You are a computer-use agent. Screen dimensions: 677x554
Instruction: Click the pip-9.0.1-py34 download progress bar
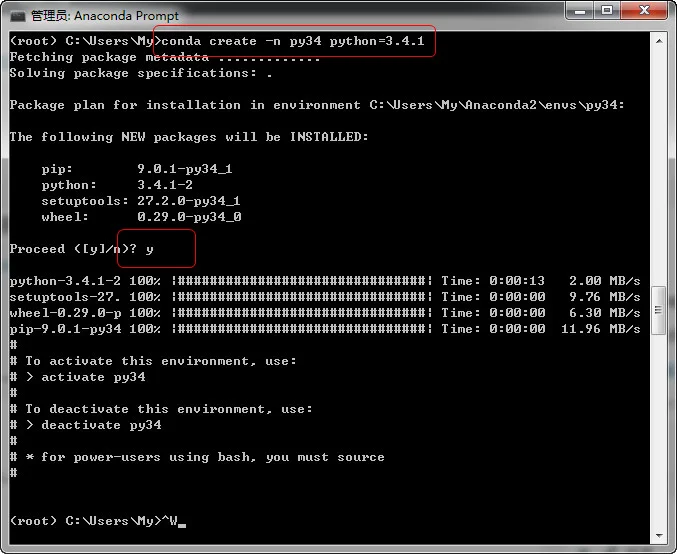[x=301, y=329]
